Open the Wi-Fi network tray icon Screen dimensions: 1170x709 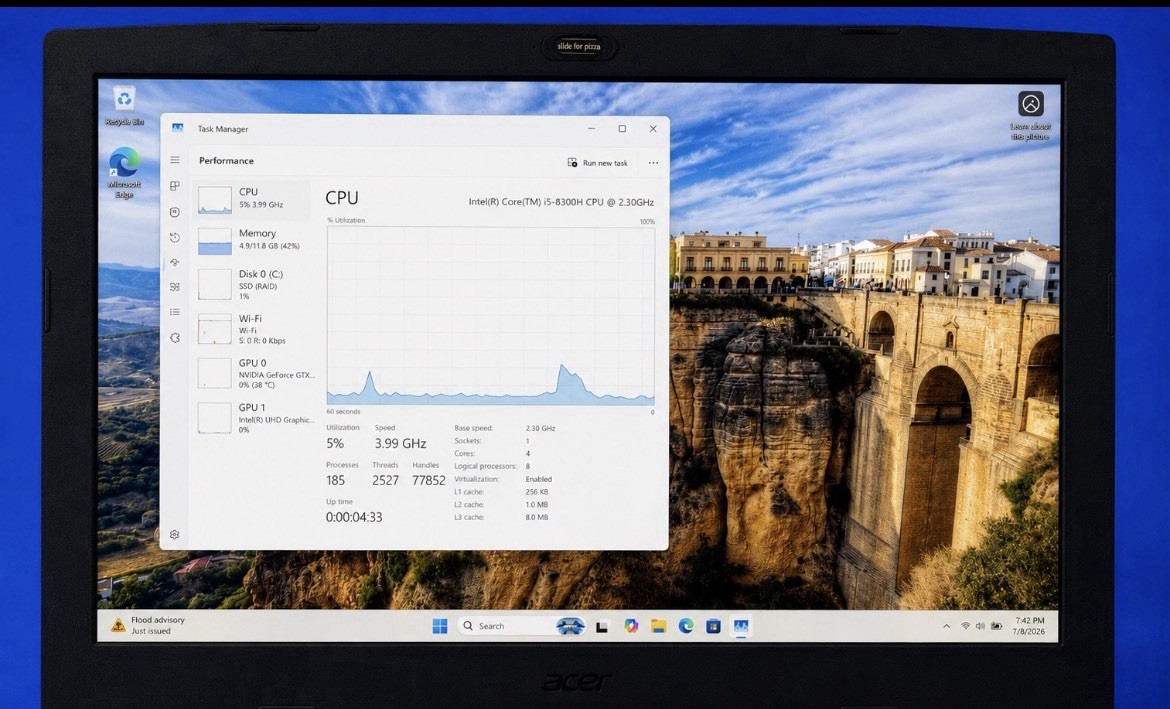click(966, 625)
